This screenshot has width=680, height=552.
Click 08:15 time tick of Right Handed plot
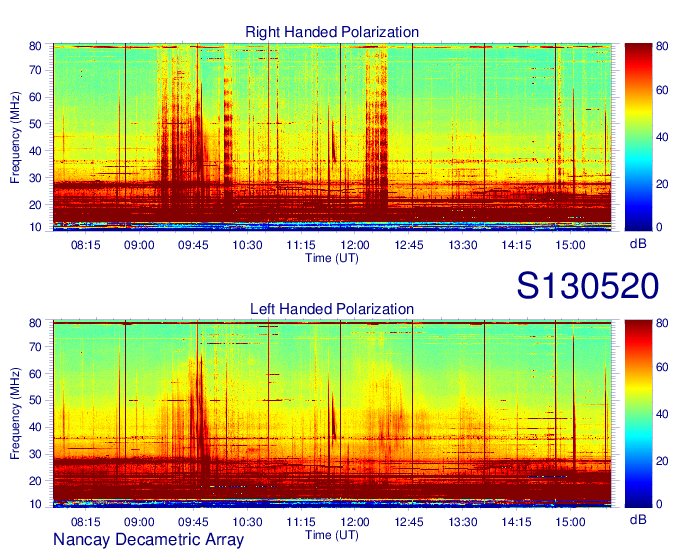[85, 245]
